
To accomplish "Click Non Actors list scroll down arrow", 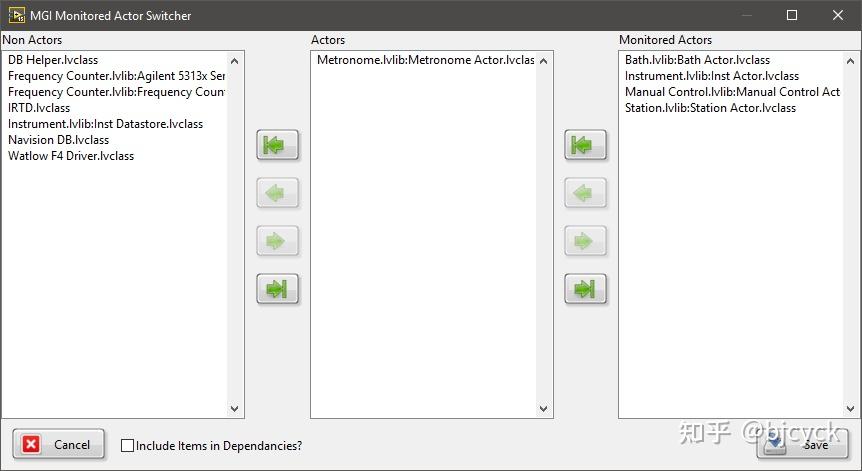I will click(x=235, y=409).
